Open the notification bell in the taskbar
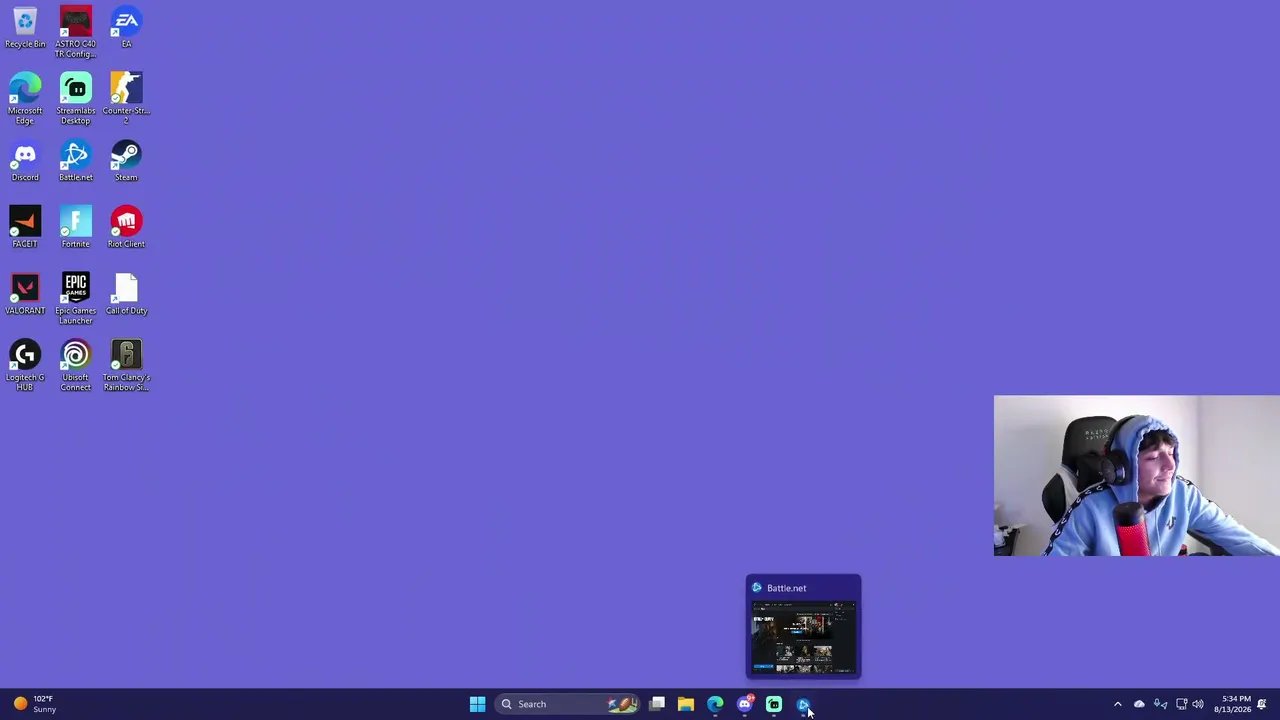 click(x=1262, y=704)
